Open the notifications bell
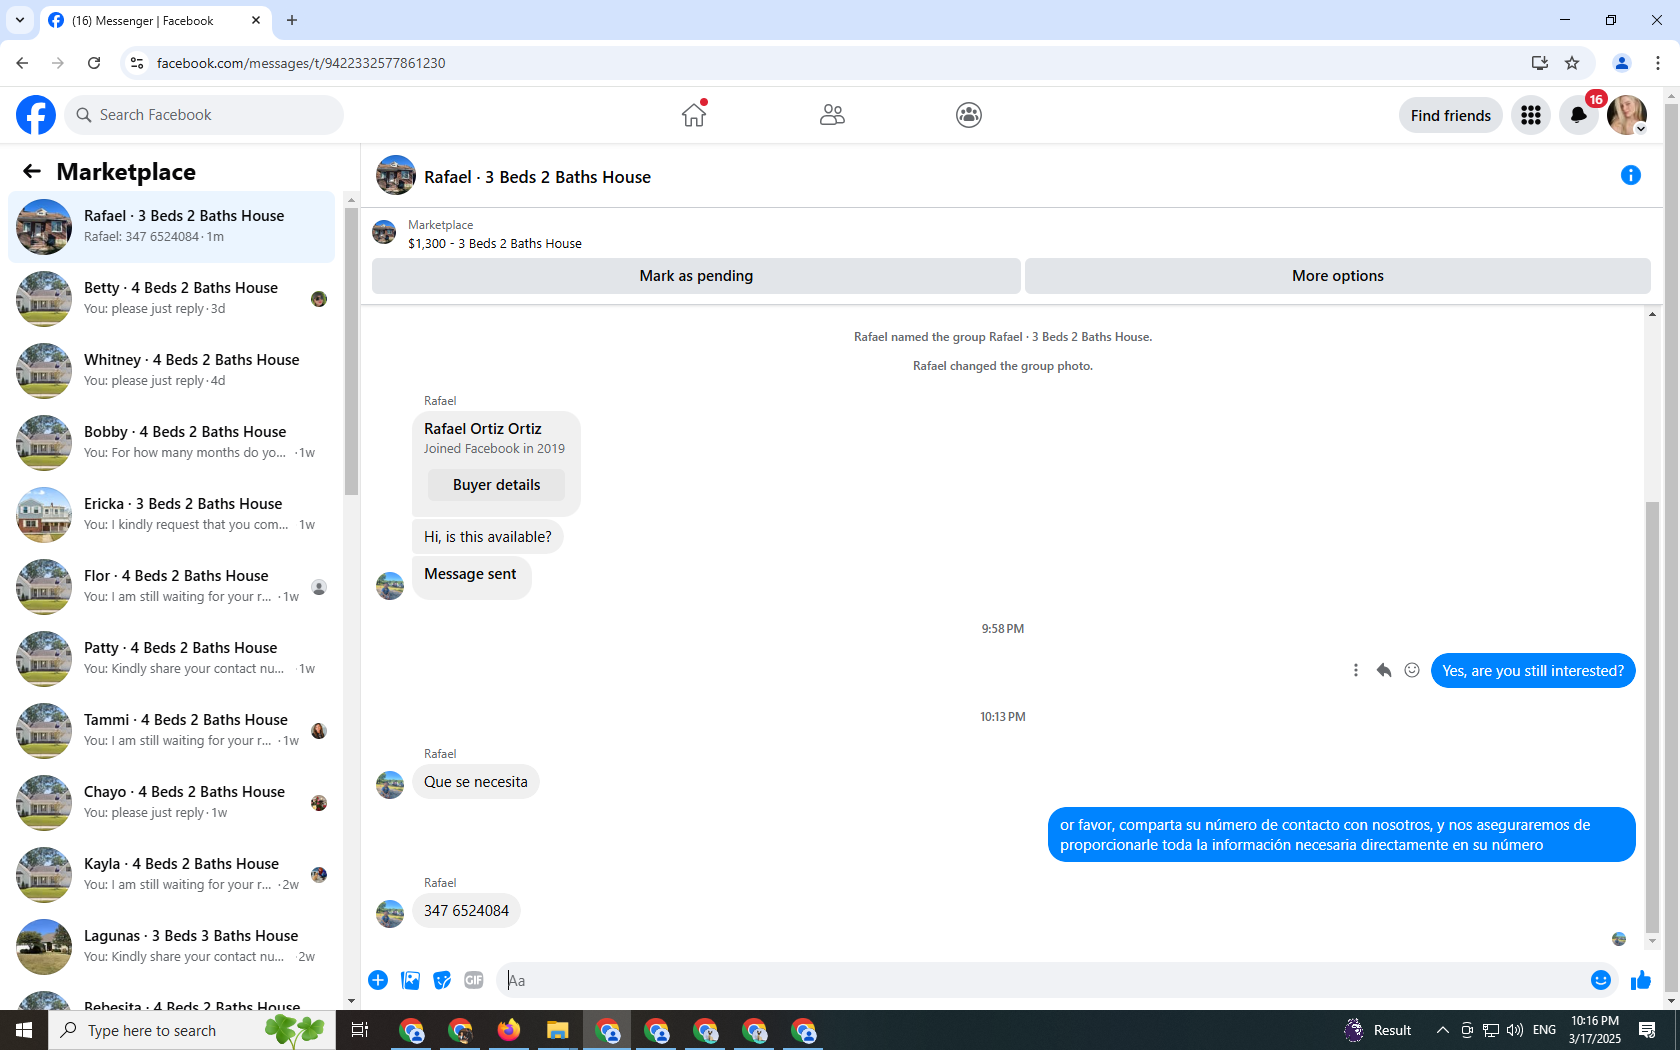This screenshot has width=1680, height=1050. [x=1579, y=115]
